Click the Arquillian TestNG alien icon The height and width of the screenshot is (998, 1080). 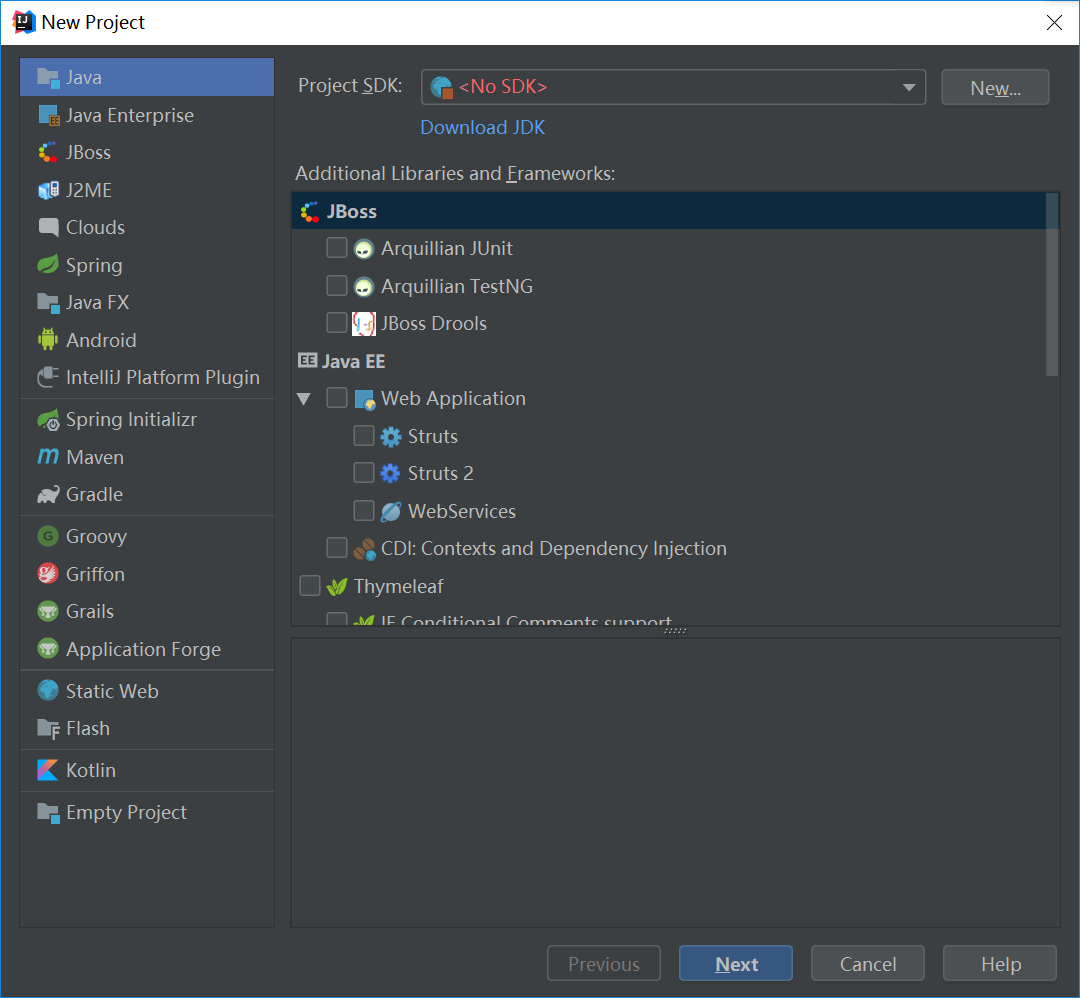coord(364,287)
